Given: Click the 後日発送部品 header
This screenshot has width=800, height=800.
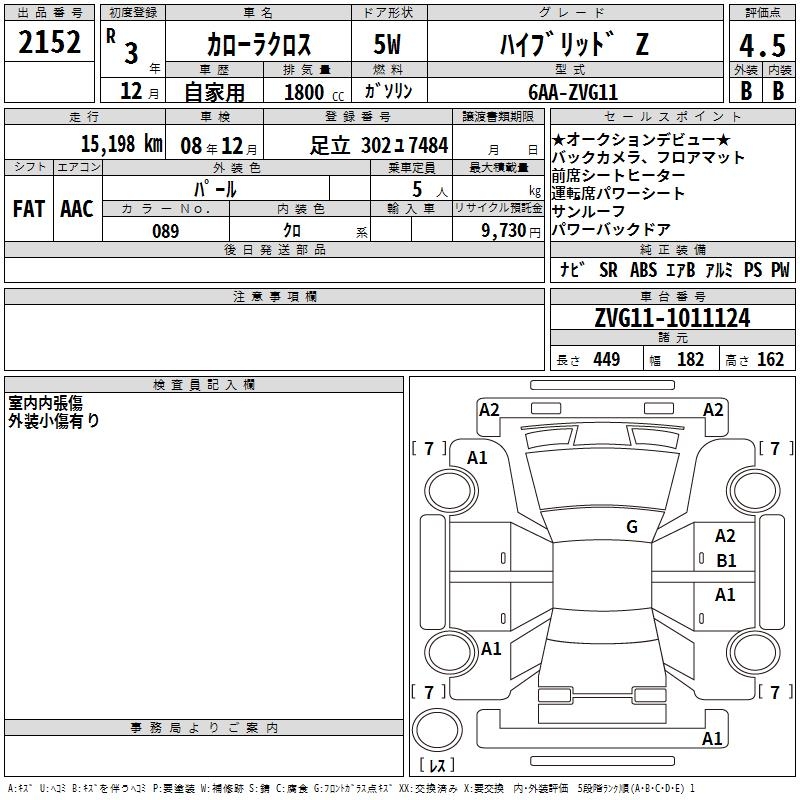Looking at the screenshot, I should [x=274, y=249].
